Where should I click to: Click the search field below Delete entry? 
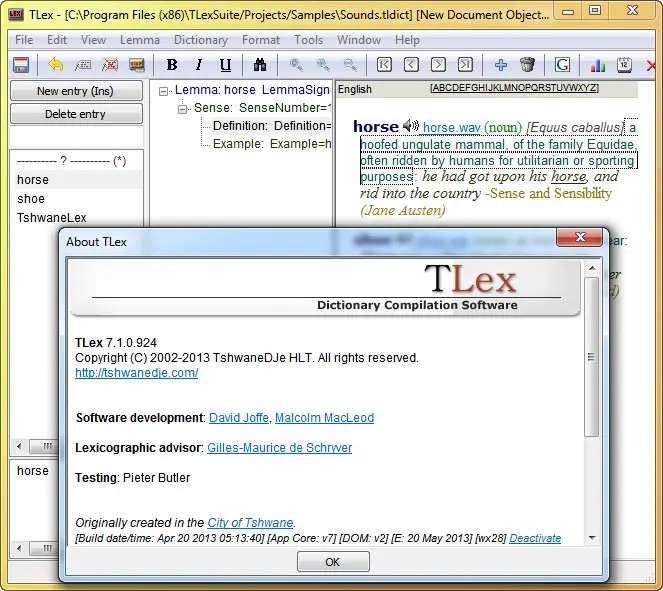(76, 137)
